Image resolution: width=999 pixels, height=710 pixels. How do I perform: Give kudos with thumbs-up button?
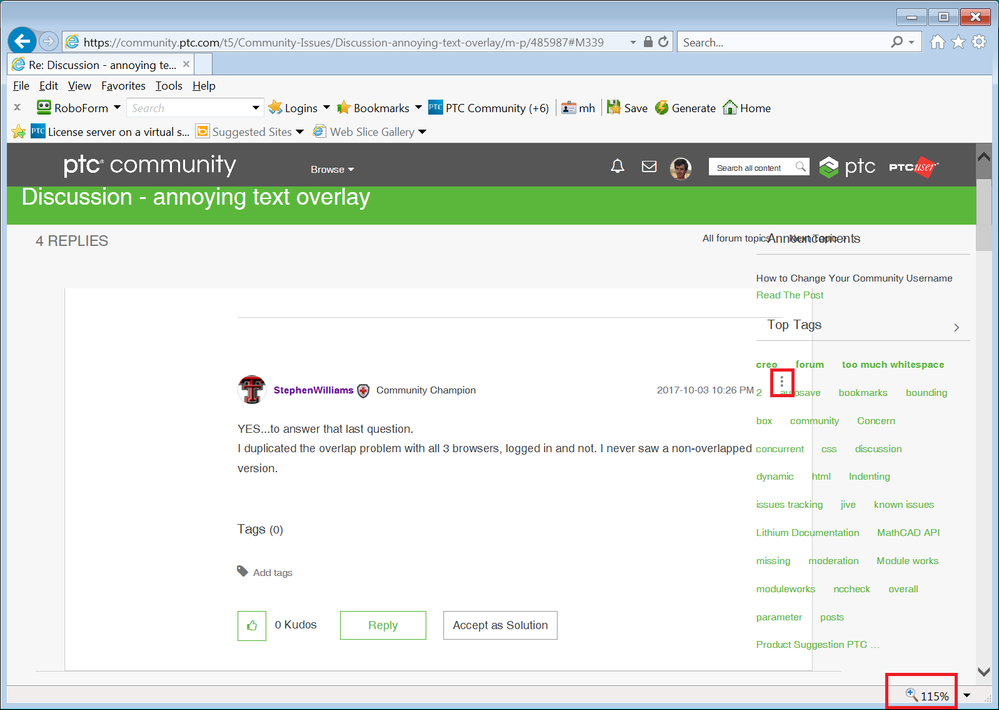252,625
